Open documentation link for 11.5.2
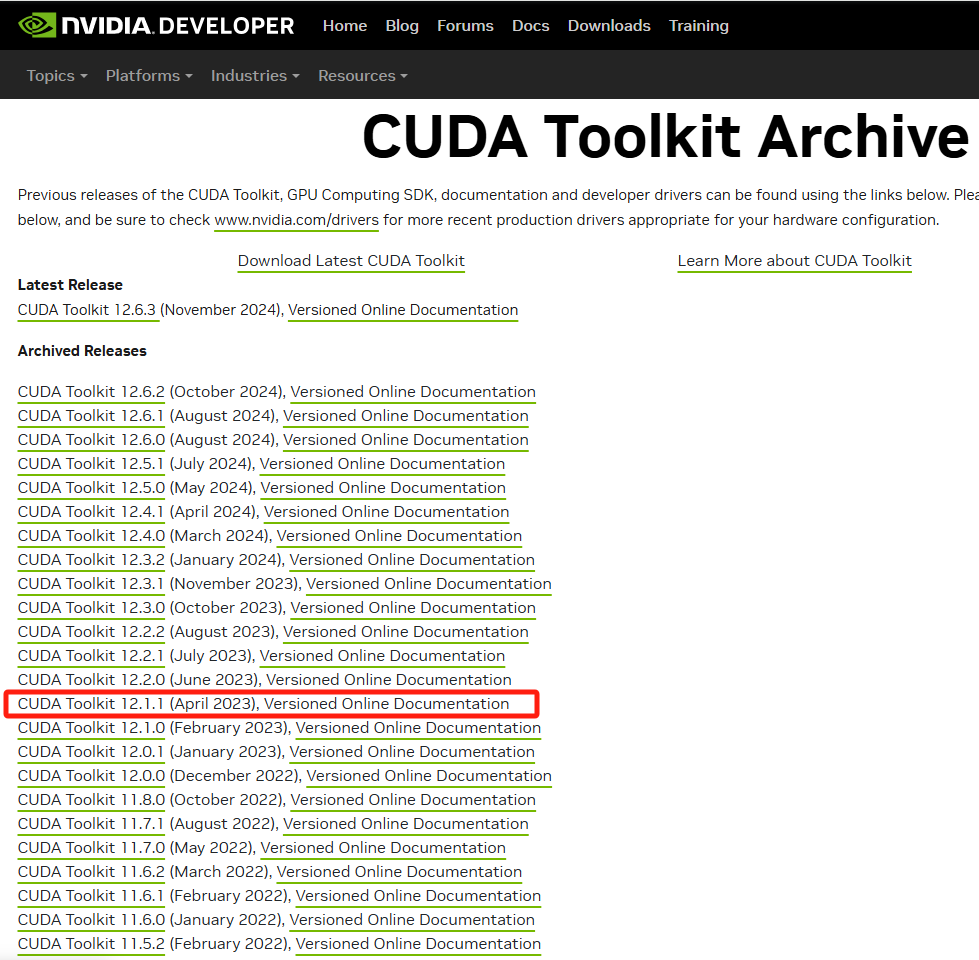This screenshot has width=979, height=960. click(x=418, y=944)
